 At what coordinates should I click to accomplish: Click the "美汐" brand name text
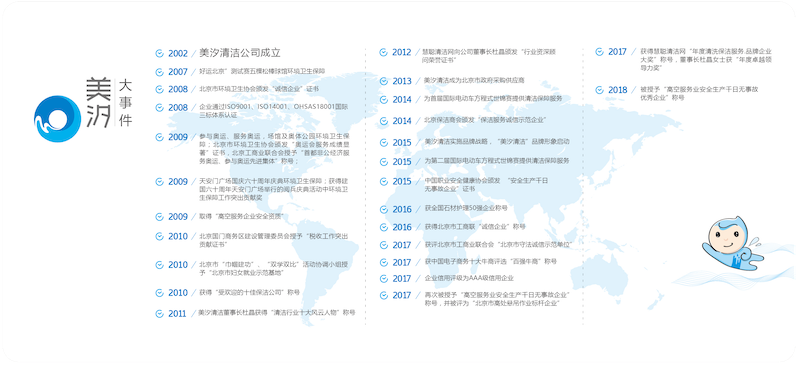(x=98, y=102)
